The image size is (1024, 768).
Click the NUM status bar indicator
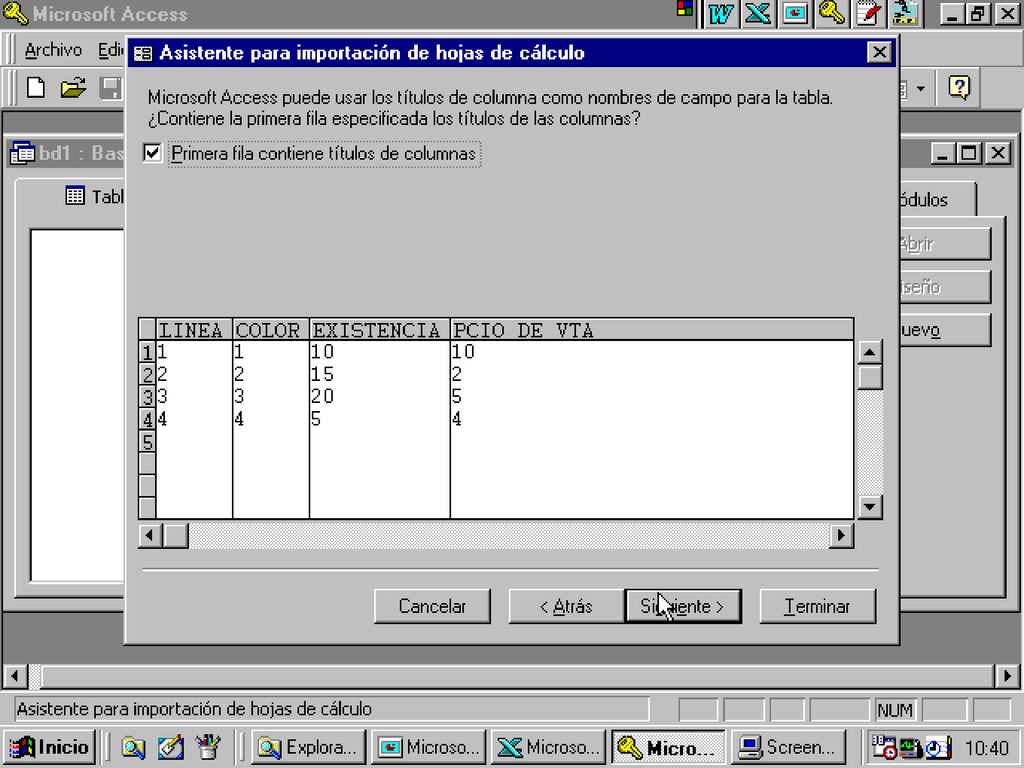895,710
